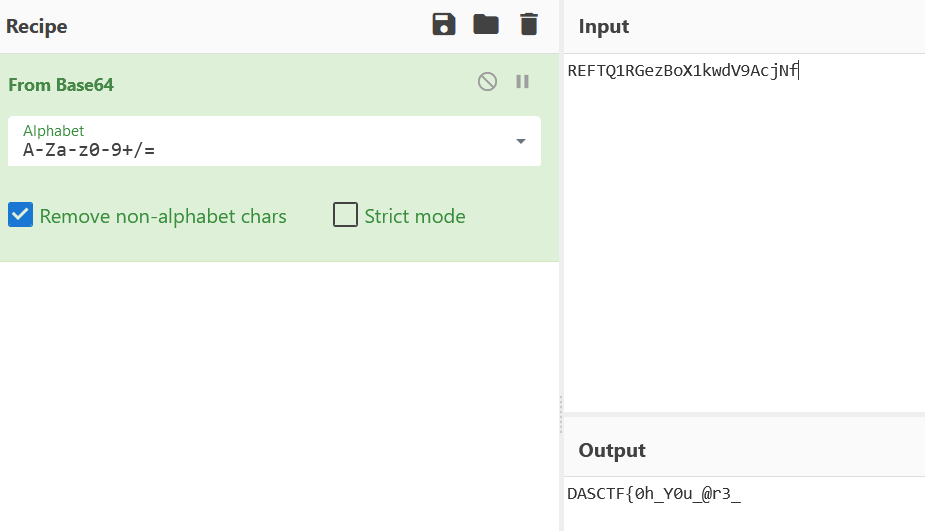925x531 pixels.
Task: Uncheck Remove non-alphabet chars
Action: 21,215
